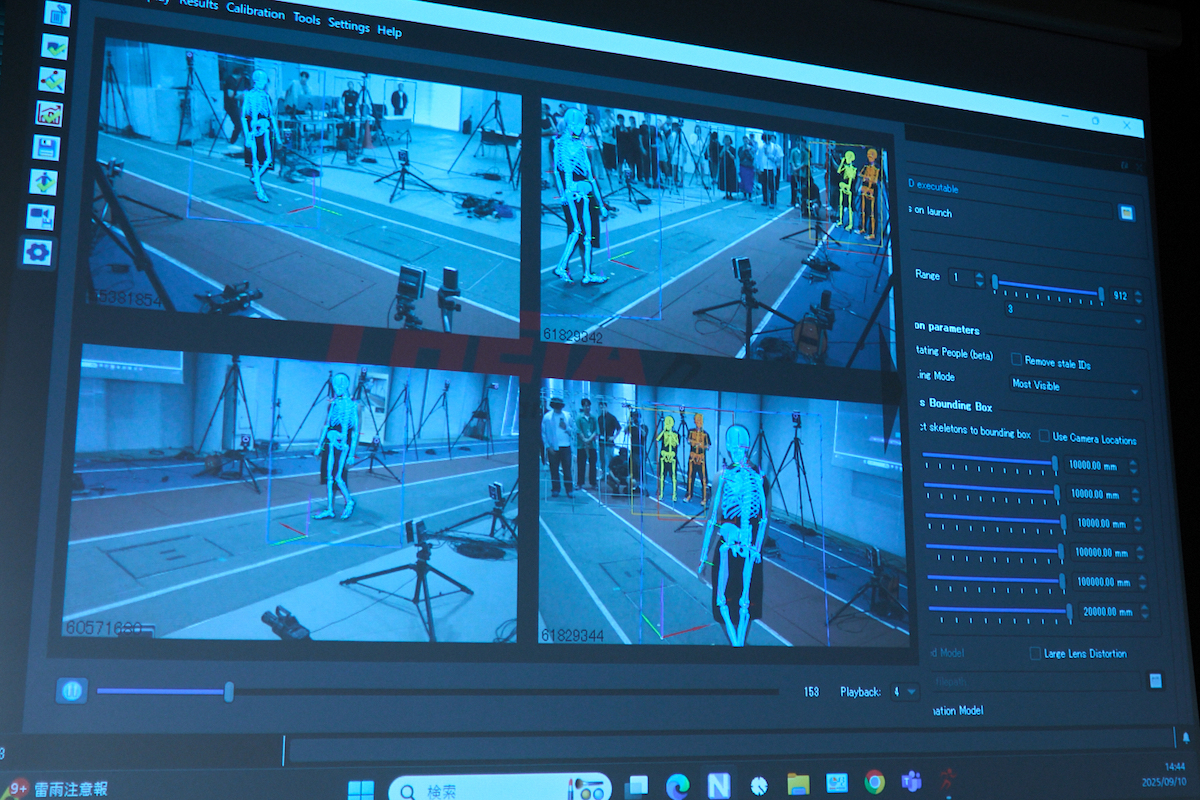This screenshot has width=1200, height=800.
Task: Click the nodes with checkmark sidebar icon
Action: (x=52, y=80)
